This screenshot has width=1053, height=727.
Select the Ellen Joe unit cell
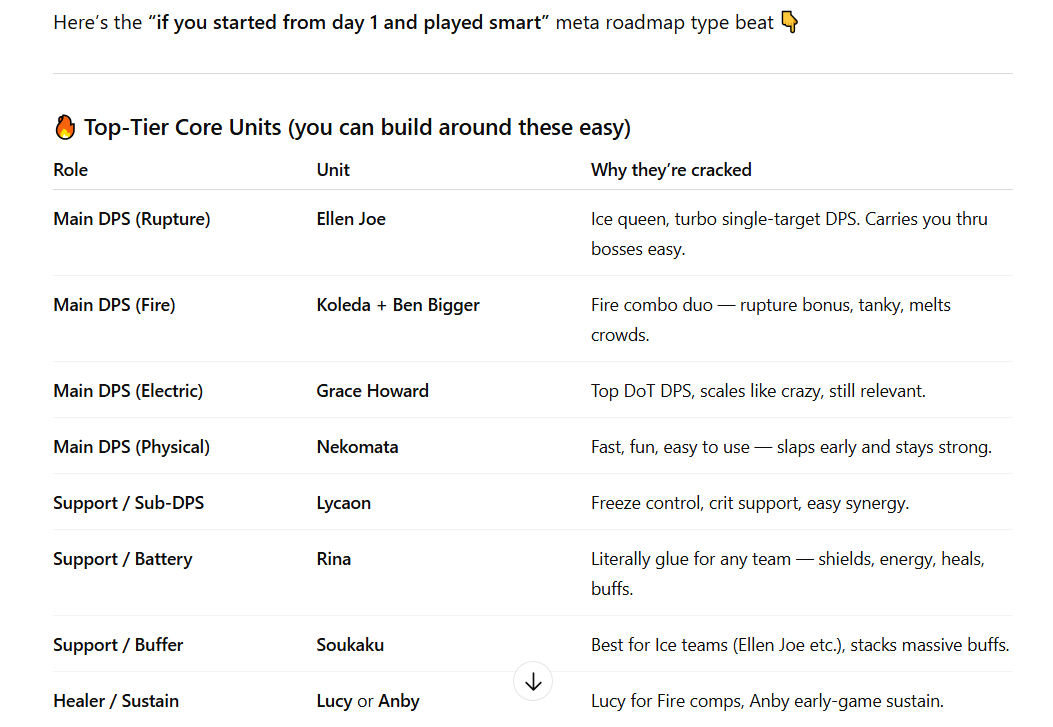351,219
